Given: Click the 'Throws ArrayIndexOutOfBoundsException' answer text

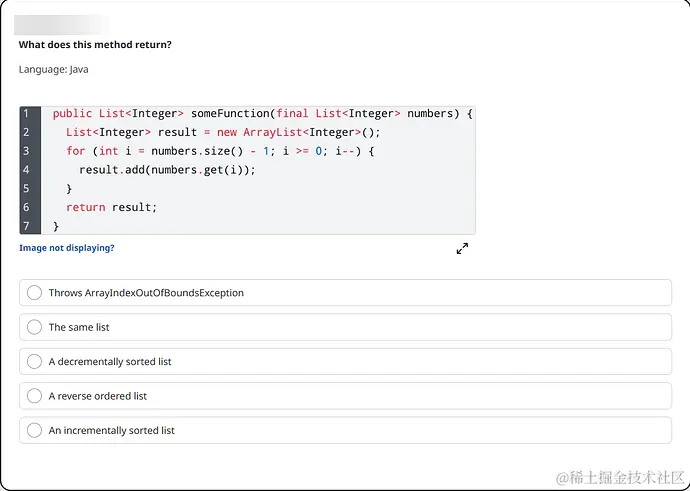Looking at the screenshot, I should pos(146,293).
